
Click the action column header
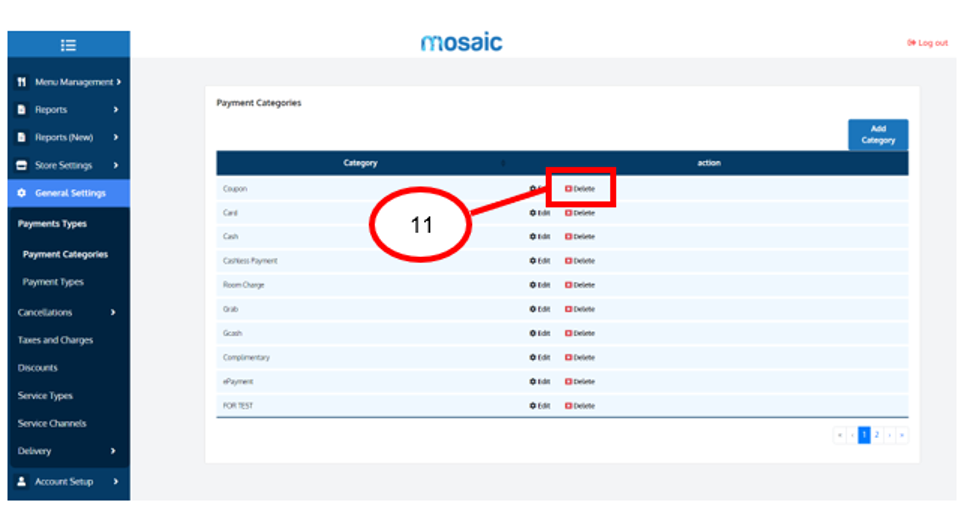tap(709, 163)
